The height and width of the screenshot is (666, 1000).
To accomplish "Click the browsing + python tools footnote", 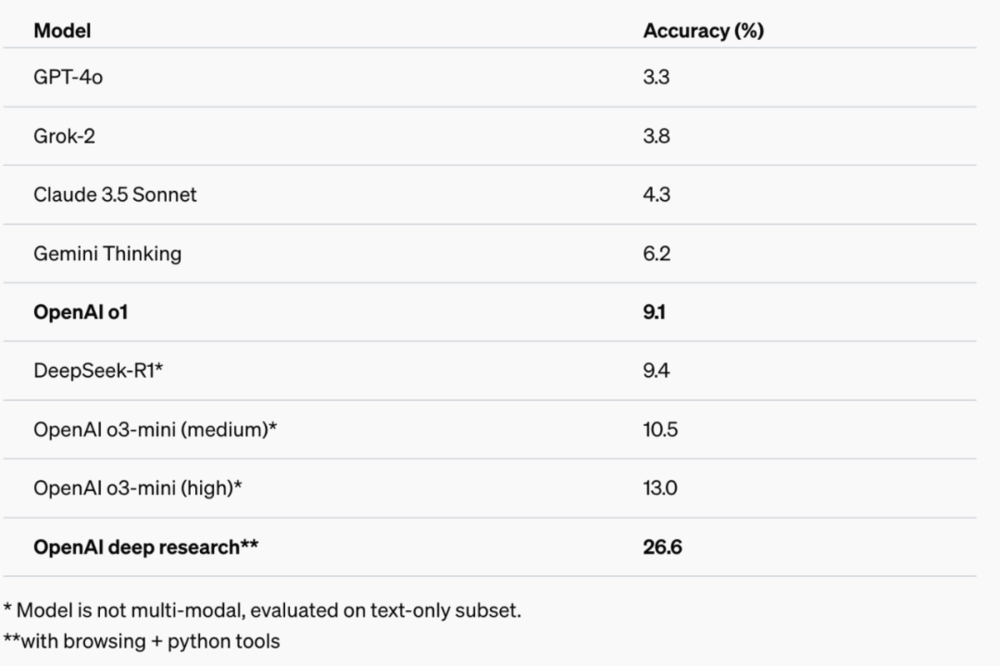I will click(141, 641).
